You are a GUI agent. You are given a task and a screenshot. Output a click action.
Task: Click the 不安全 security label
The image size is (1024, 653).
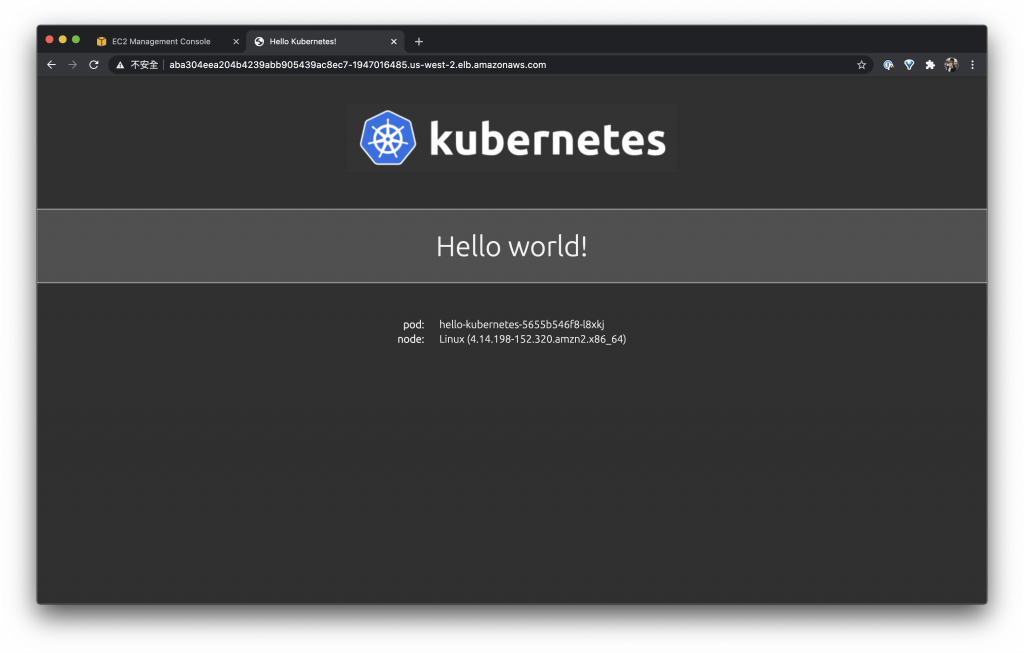coord(144,65)
